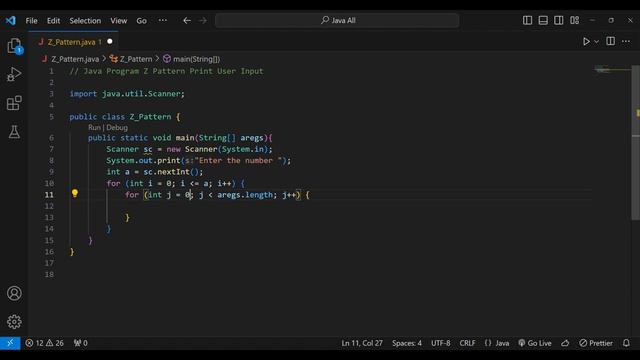Viewport: 640px width, 360px height.
Task: Click line number 17 in gutter
Action: pyautogui.click(x=49, y=263)
